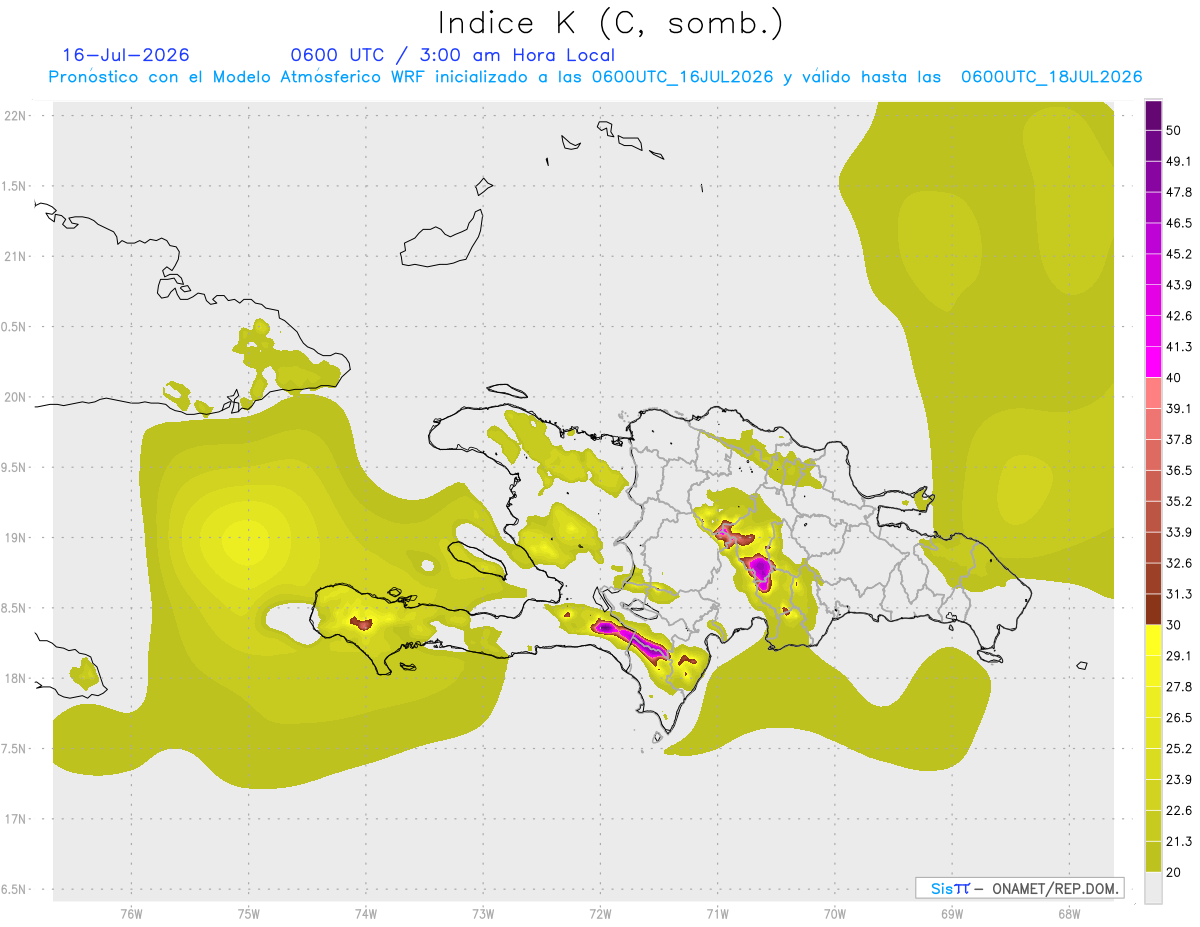Click the colorbar value '45.2'

[x=1179, y=254]
